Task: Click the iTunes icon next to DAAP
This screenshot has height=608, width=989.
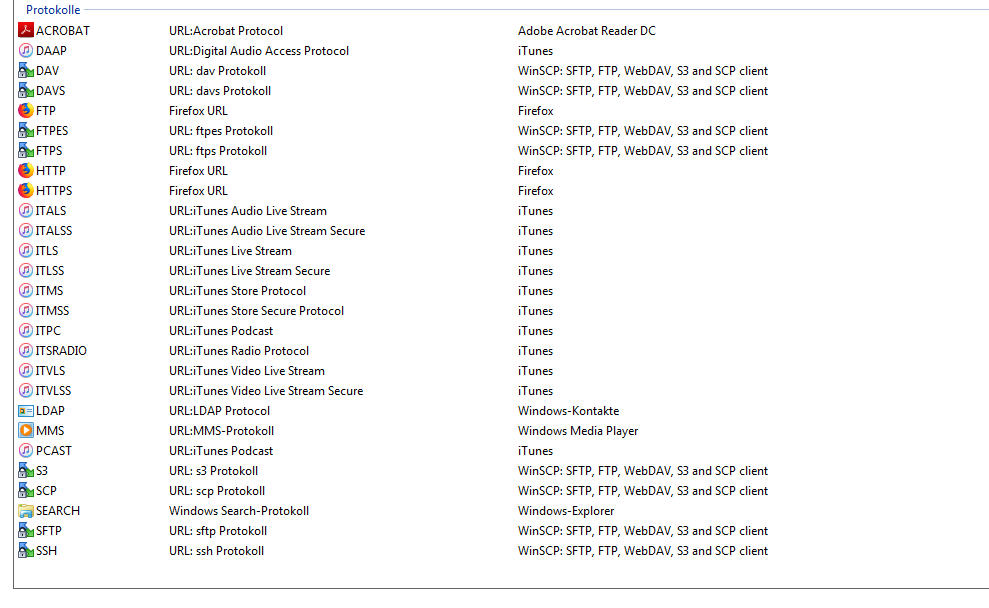Action: pos(26,50)
